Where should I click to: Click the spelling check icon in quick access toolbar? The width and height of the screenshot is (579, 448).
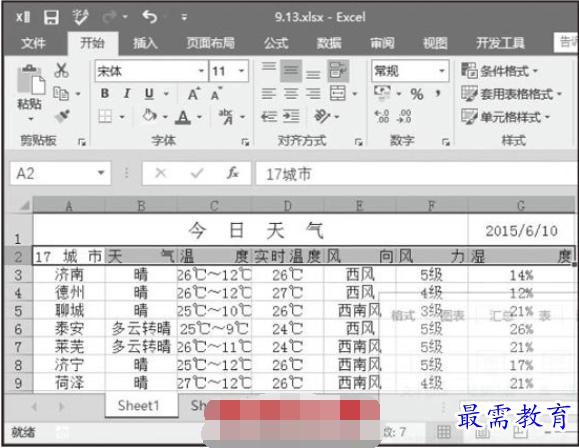click(80, 17)
